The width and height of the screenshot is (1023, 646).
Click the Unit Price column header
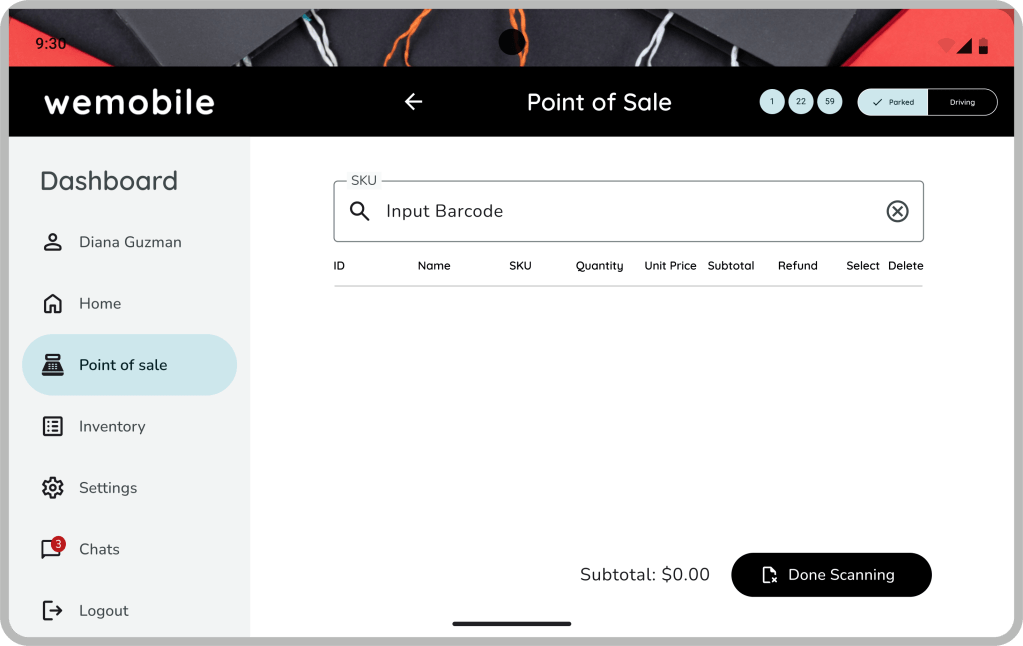click(x=670, y=266)
